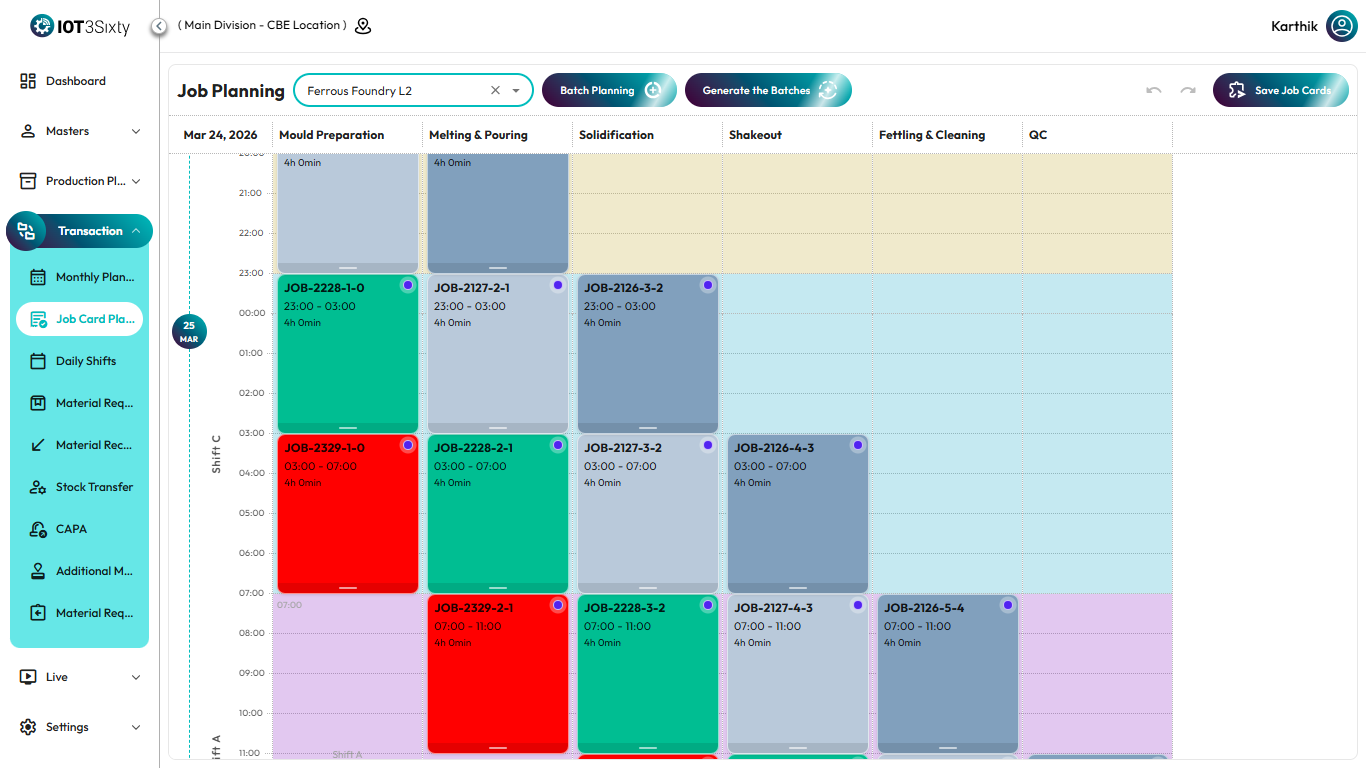Click the location pin icon beside CBE Location
The height and width of the screenshot is (768, 1366).
tap(363, 26)
